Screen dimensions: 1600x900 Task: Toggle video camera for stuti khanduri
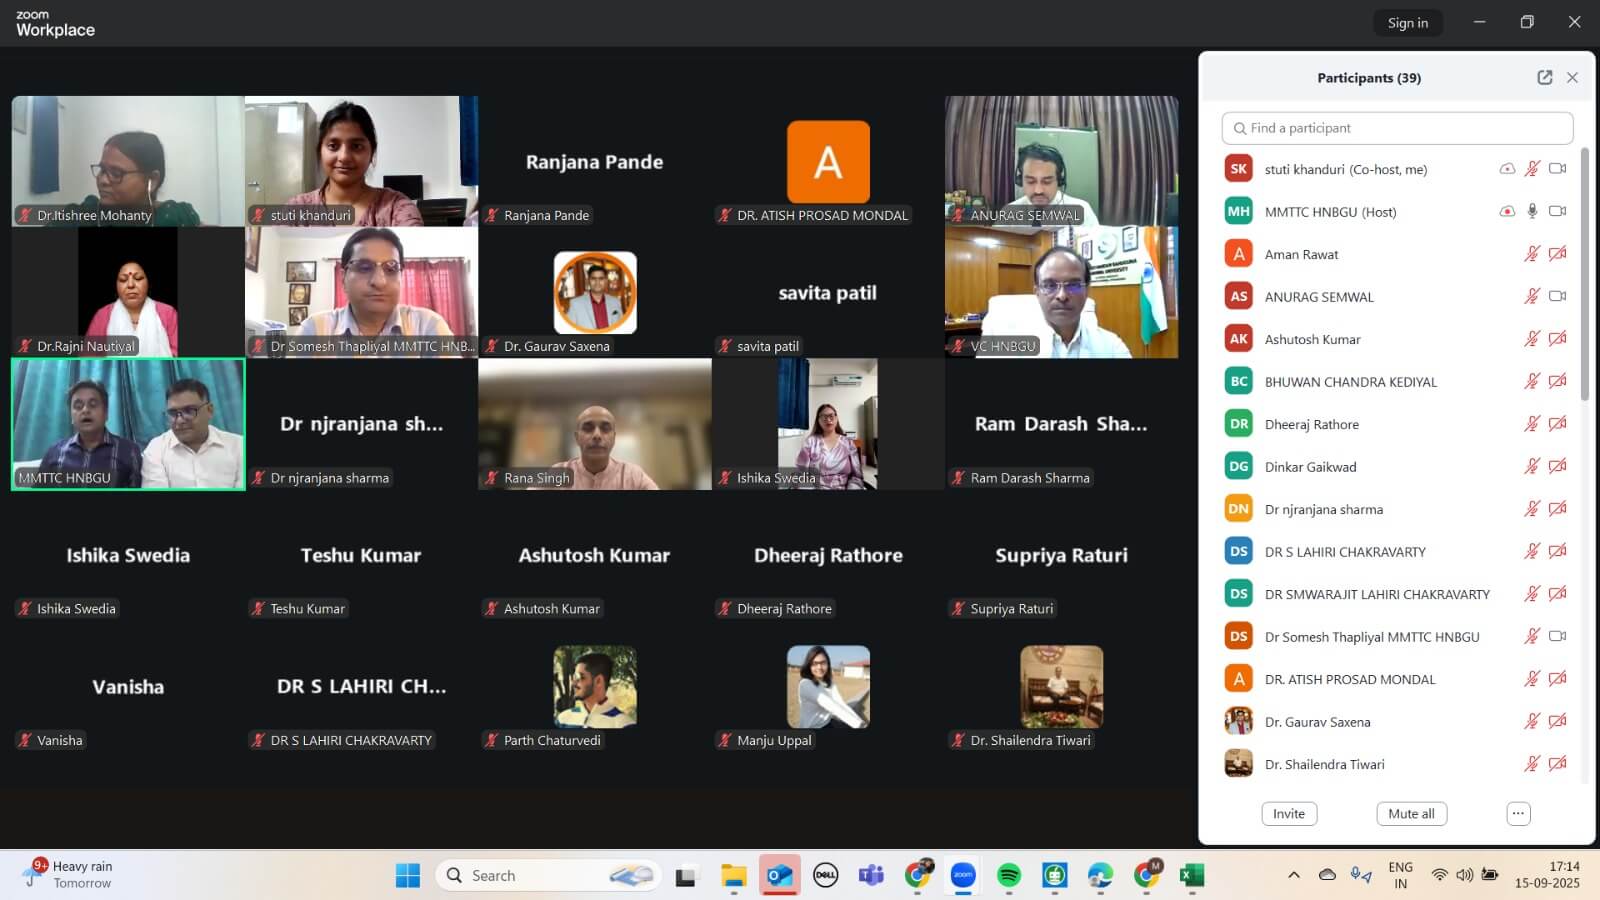click(1557, 169)
